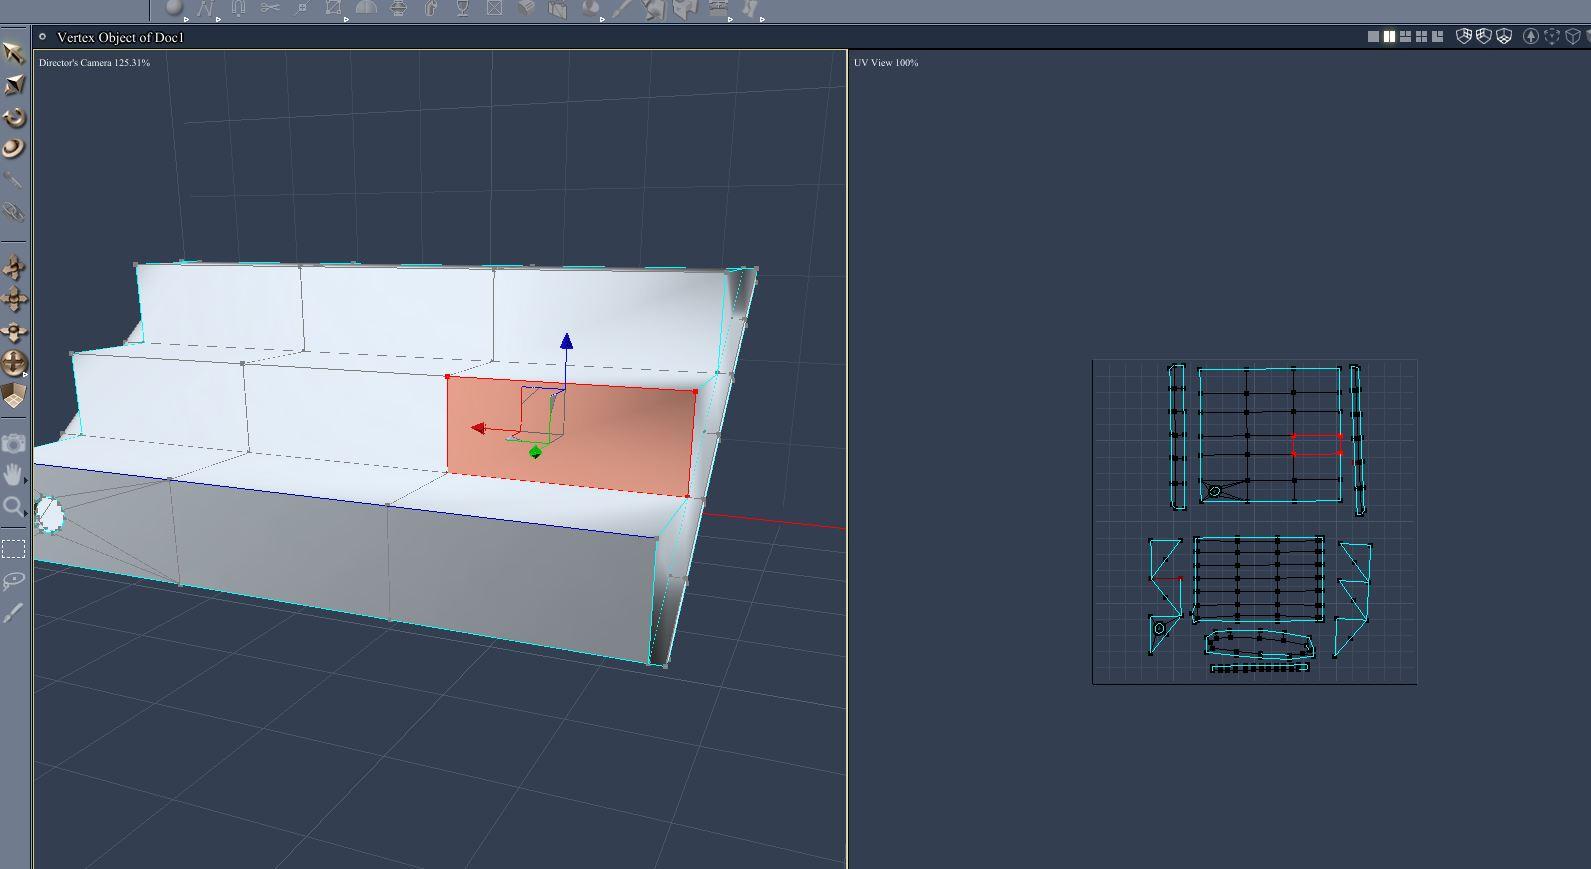Toggle the second working box plane

coord(1484,36)
